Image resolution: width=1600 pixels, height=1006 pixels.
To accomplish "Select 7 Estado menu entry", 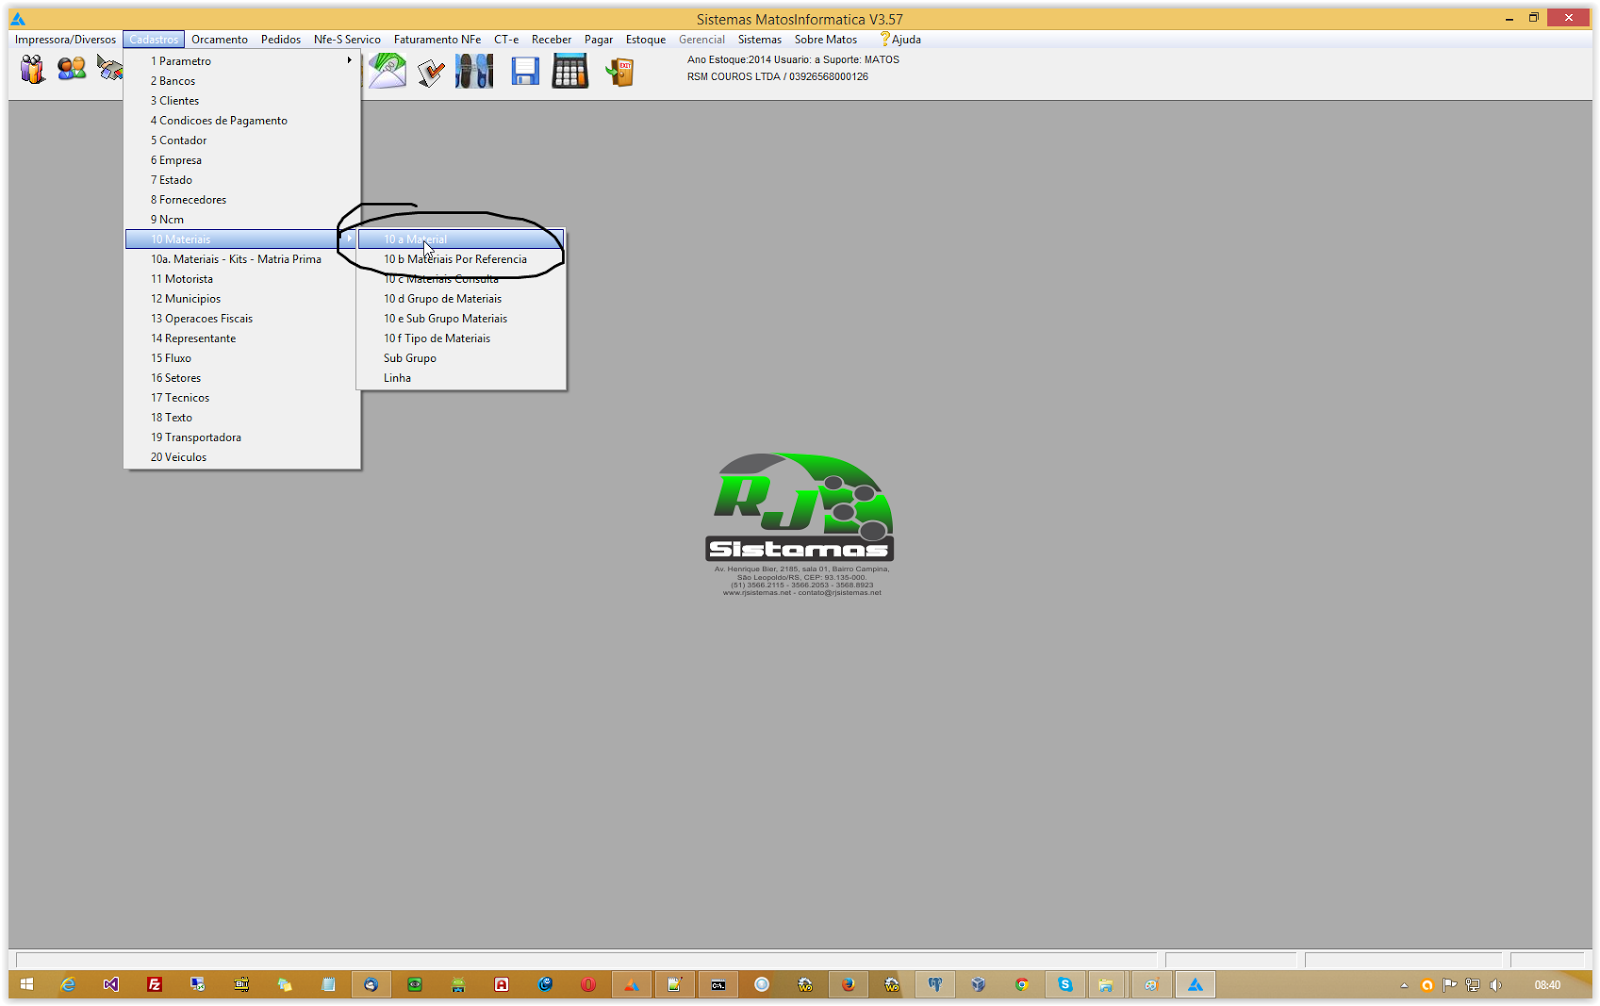I will (x=241, y=180).
